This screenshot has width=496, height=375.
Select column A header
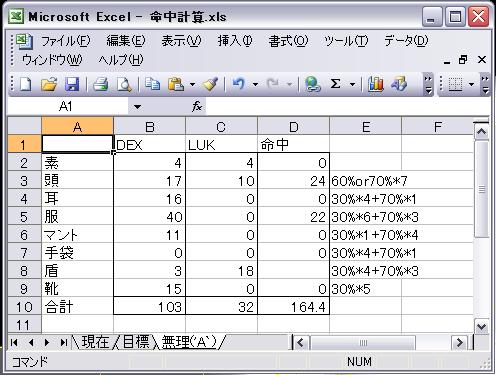point(77,126)
